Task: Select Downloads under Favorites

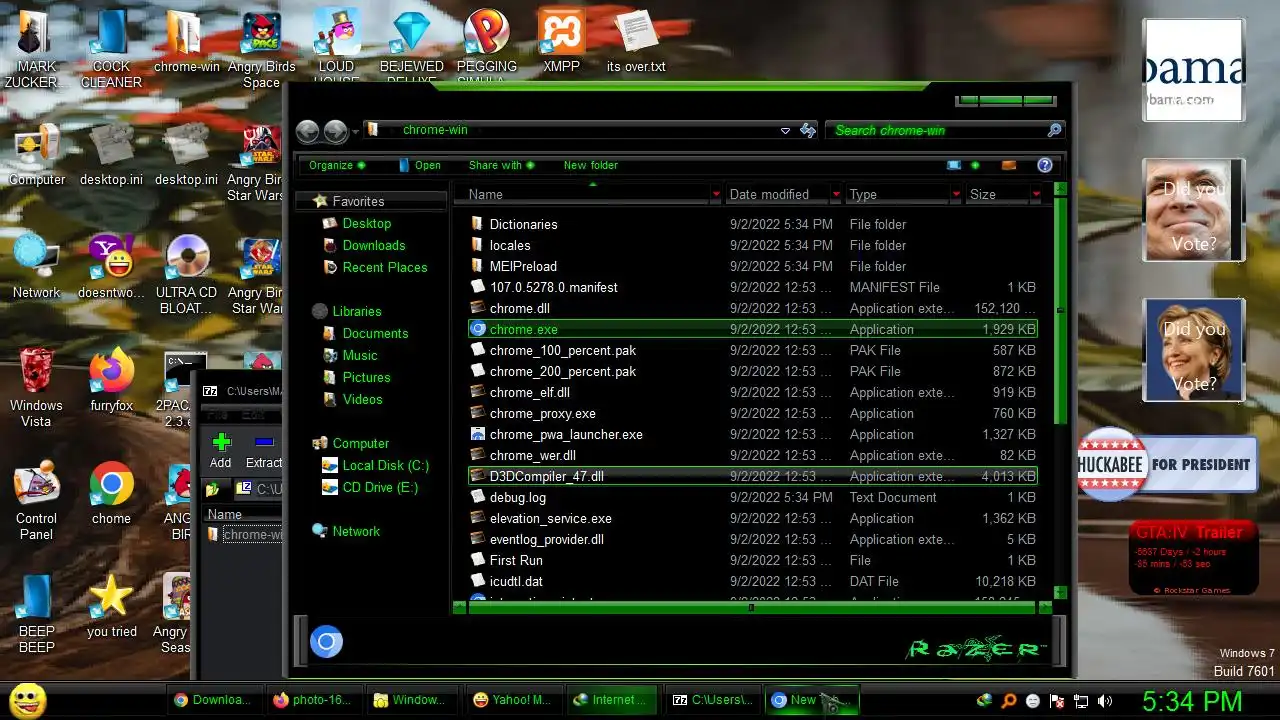Action: pos(373,245)
